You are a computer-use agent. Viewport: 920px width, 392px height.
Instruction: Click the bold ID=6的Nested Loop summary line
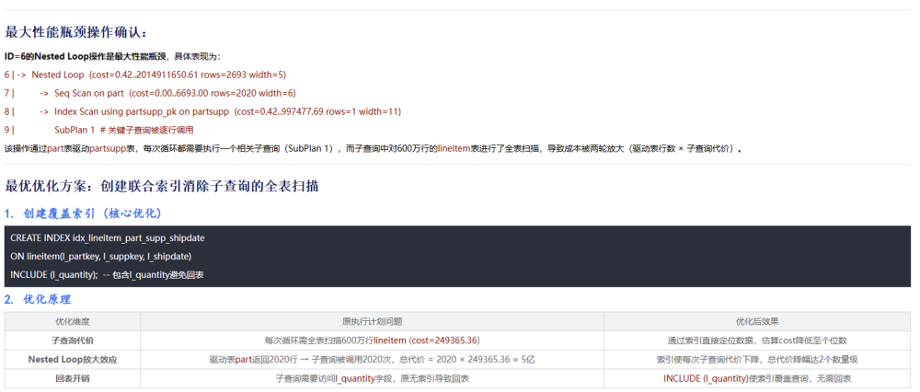point(112,56)
